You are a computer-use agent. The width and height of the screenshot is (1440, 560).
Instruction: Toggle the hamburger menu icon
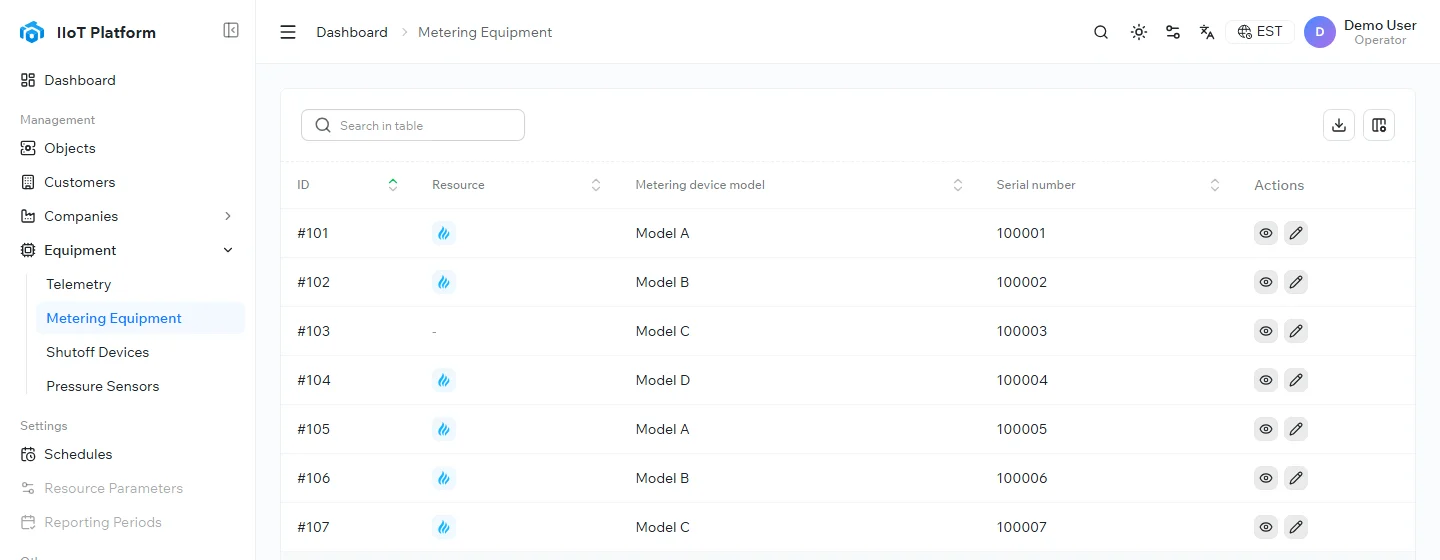[x=288, y=32]
